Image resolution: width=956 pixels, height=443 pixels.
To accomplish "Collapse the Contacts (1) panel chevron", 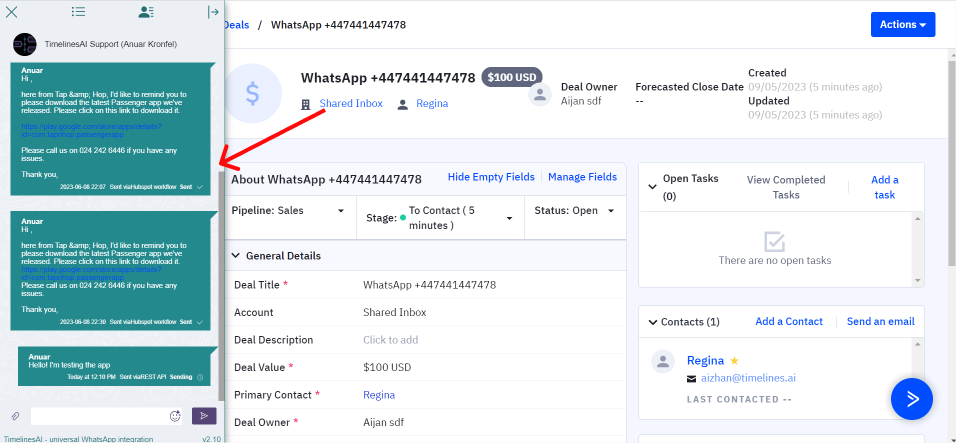I will tap(654, 322).
